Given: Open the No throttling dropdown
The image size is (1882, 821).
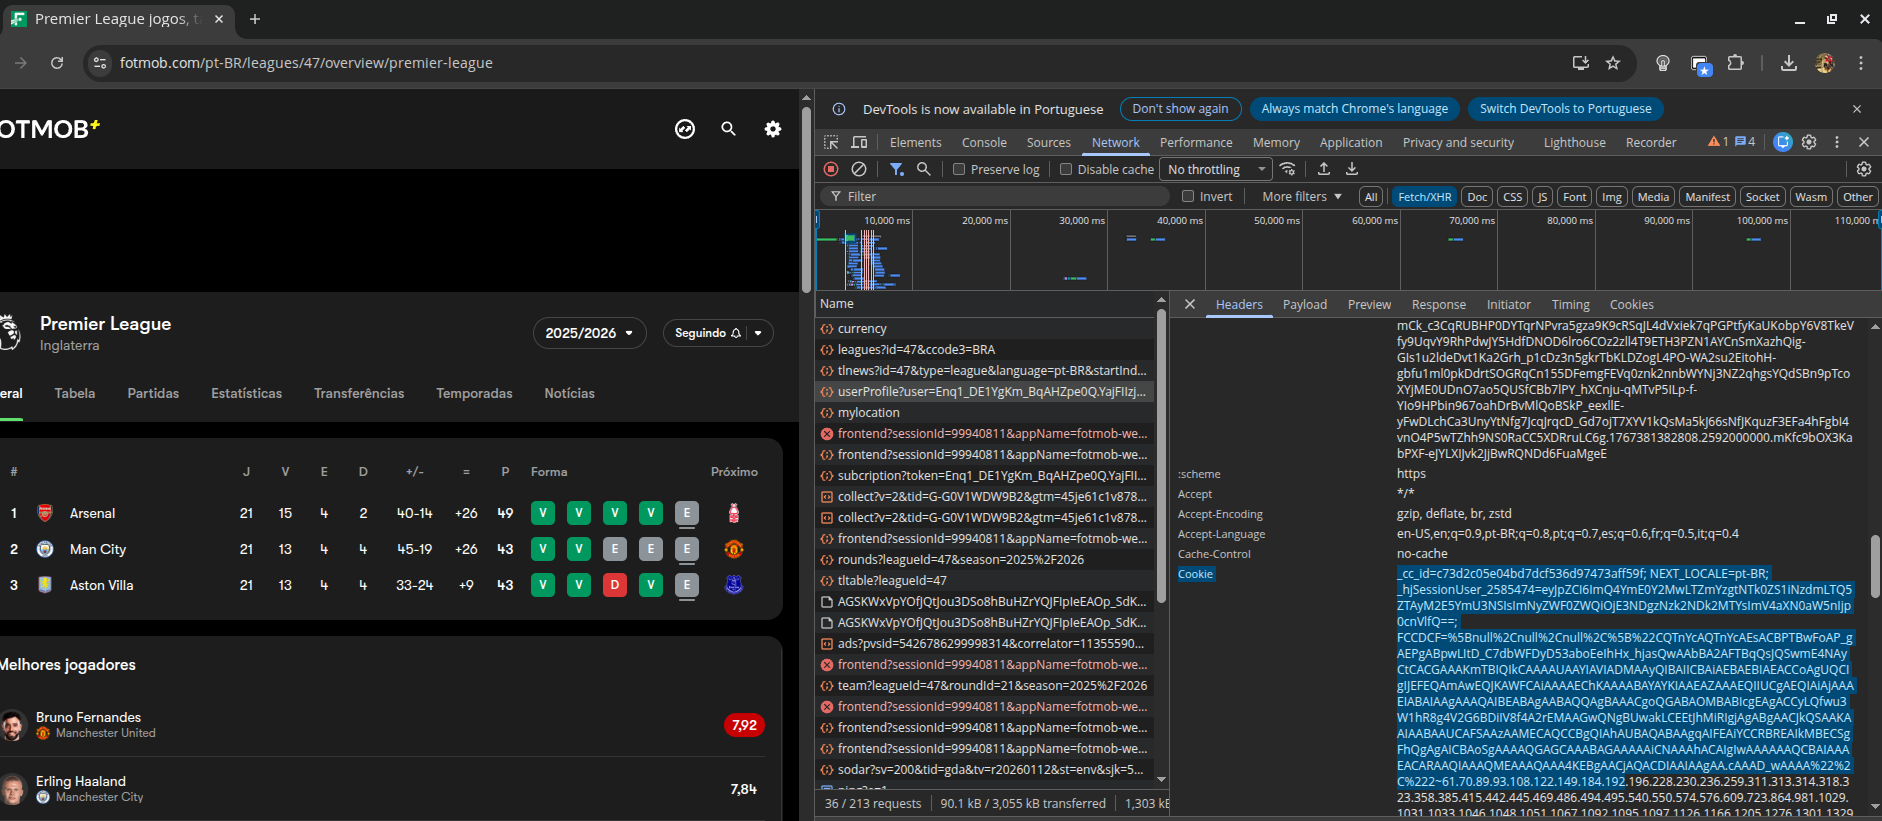Looking at the screenshot, I should [x=1215, y=169].
